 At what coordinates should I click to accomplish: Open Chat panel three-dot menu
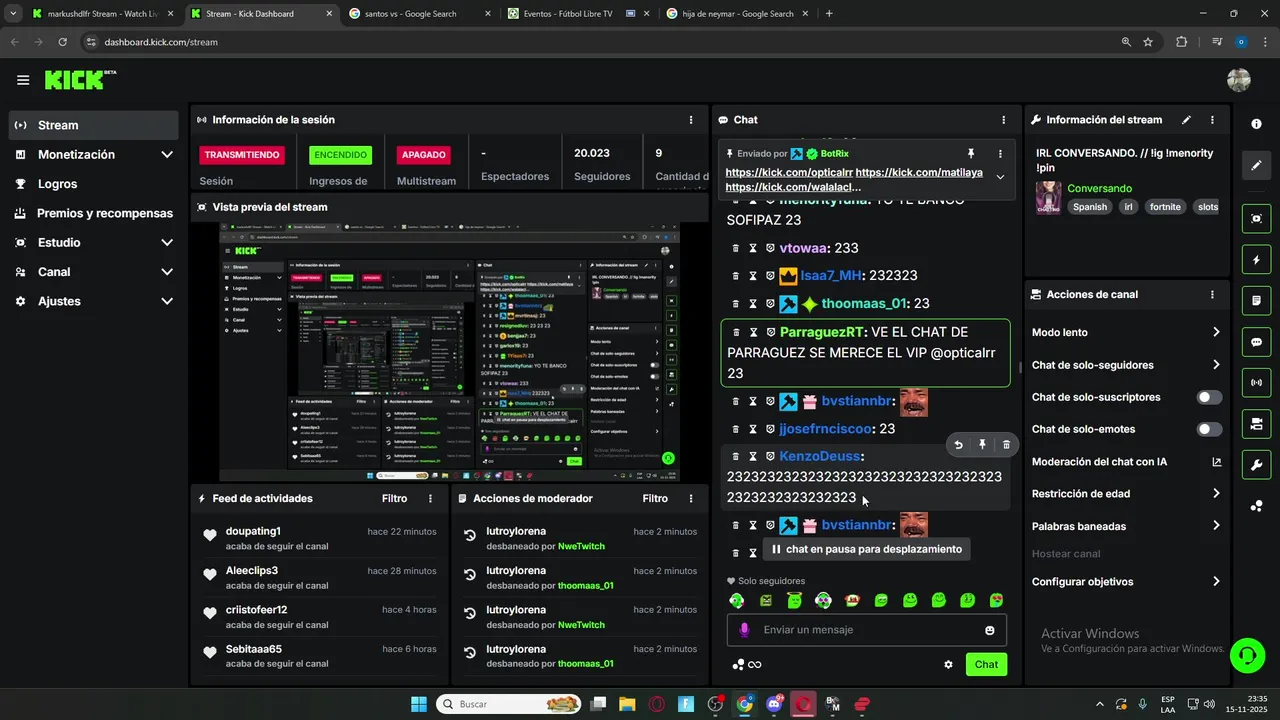(x=1004, y=120)
